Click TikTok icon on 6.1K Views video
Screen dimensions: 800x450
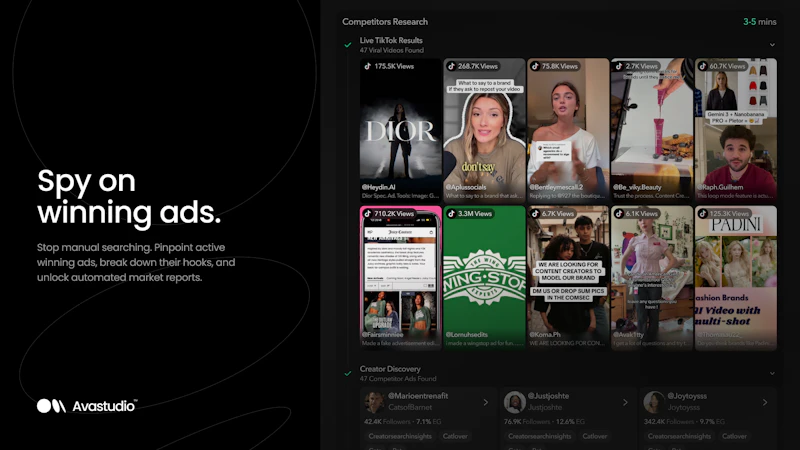619,214
